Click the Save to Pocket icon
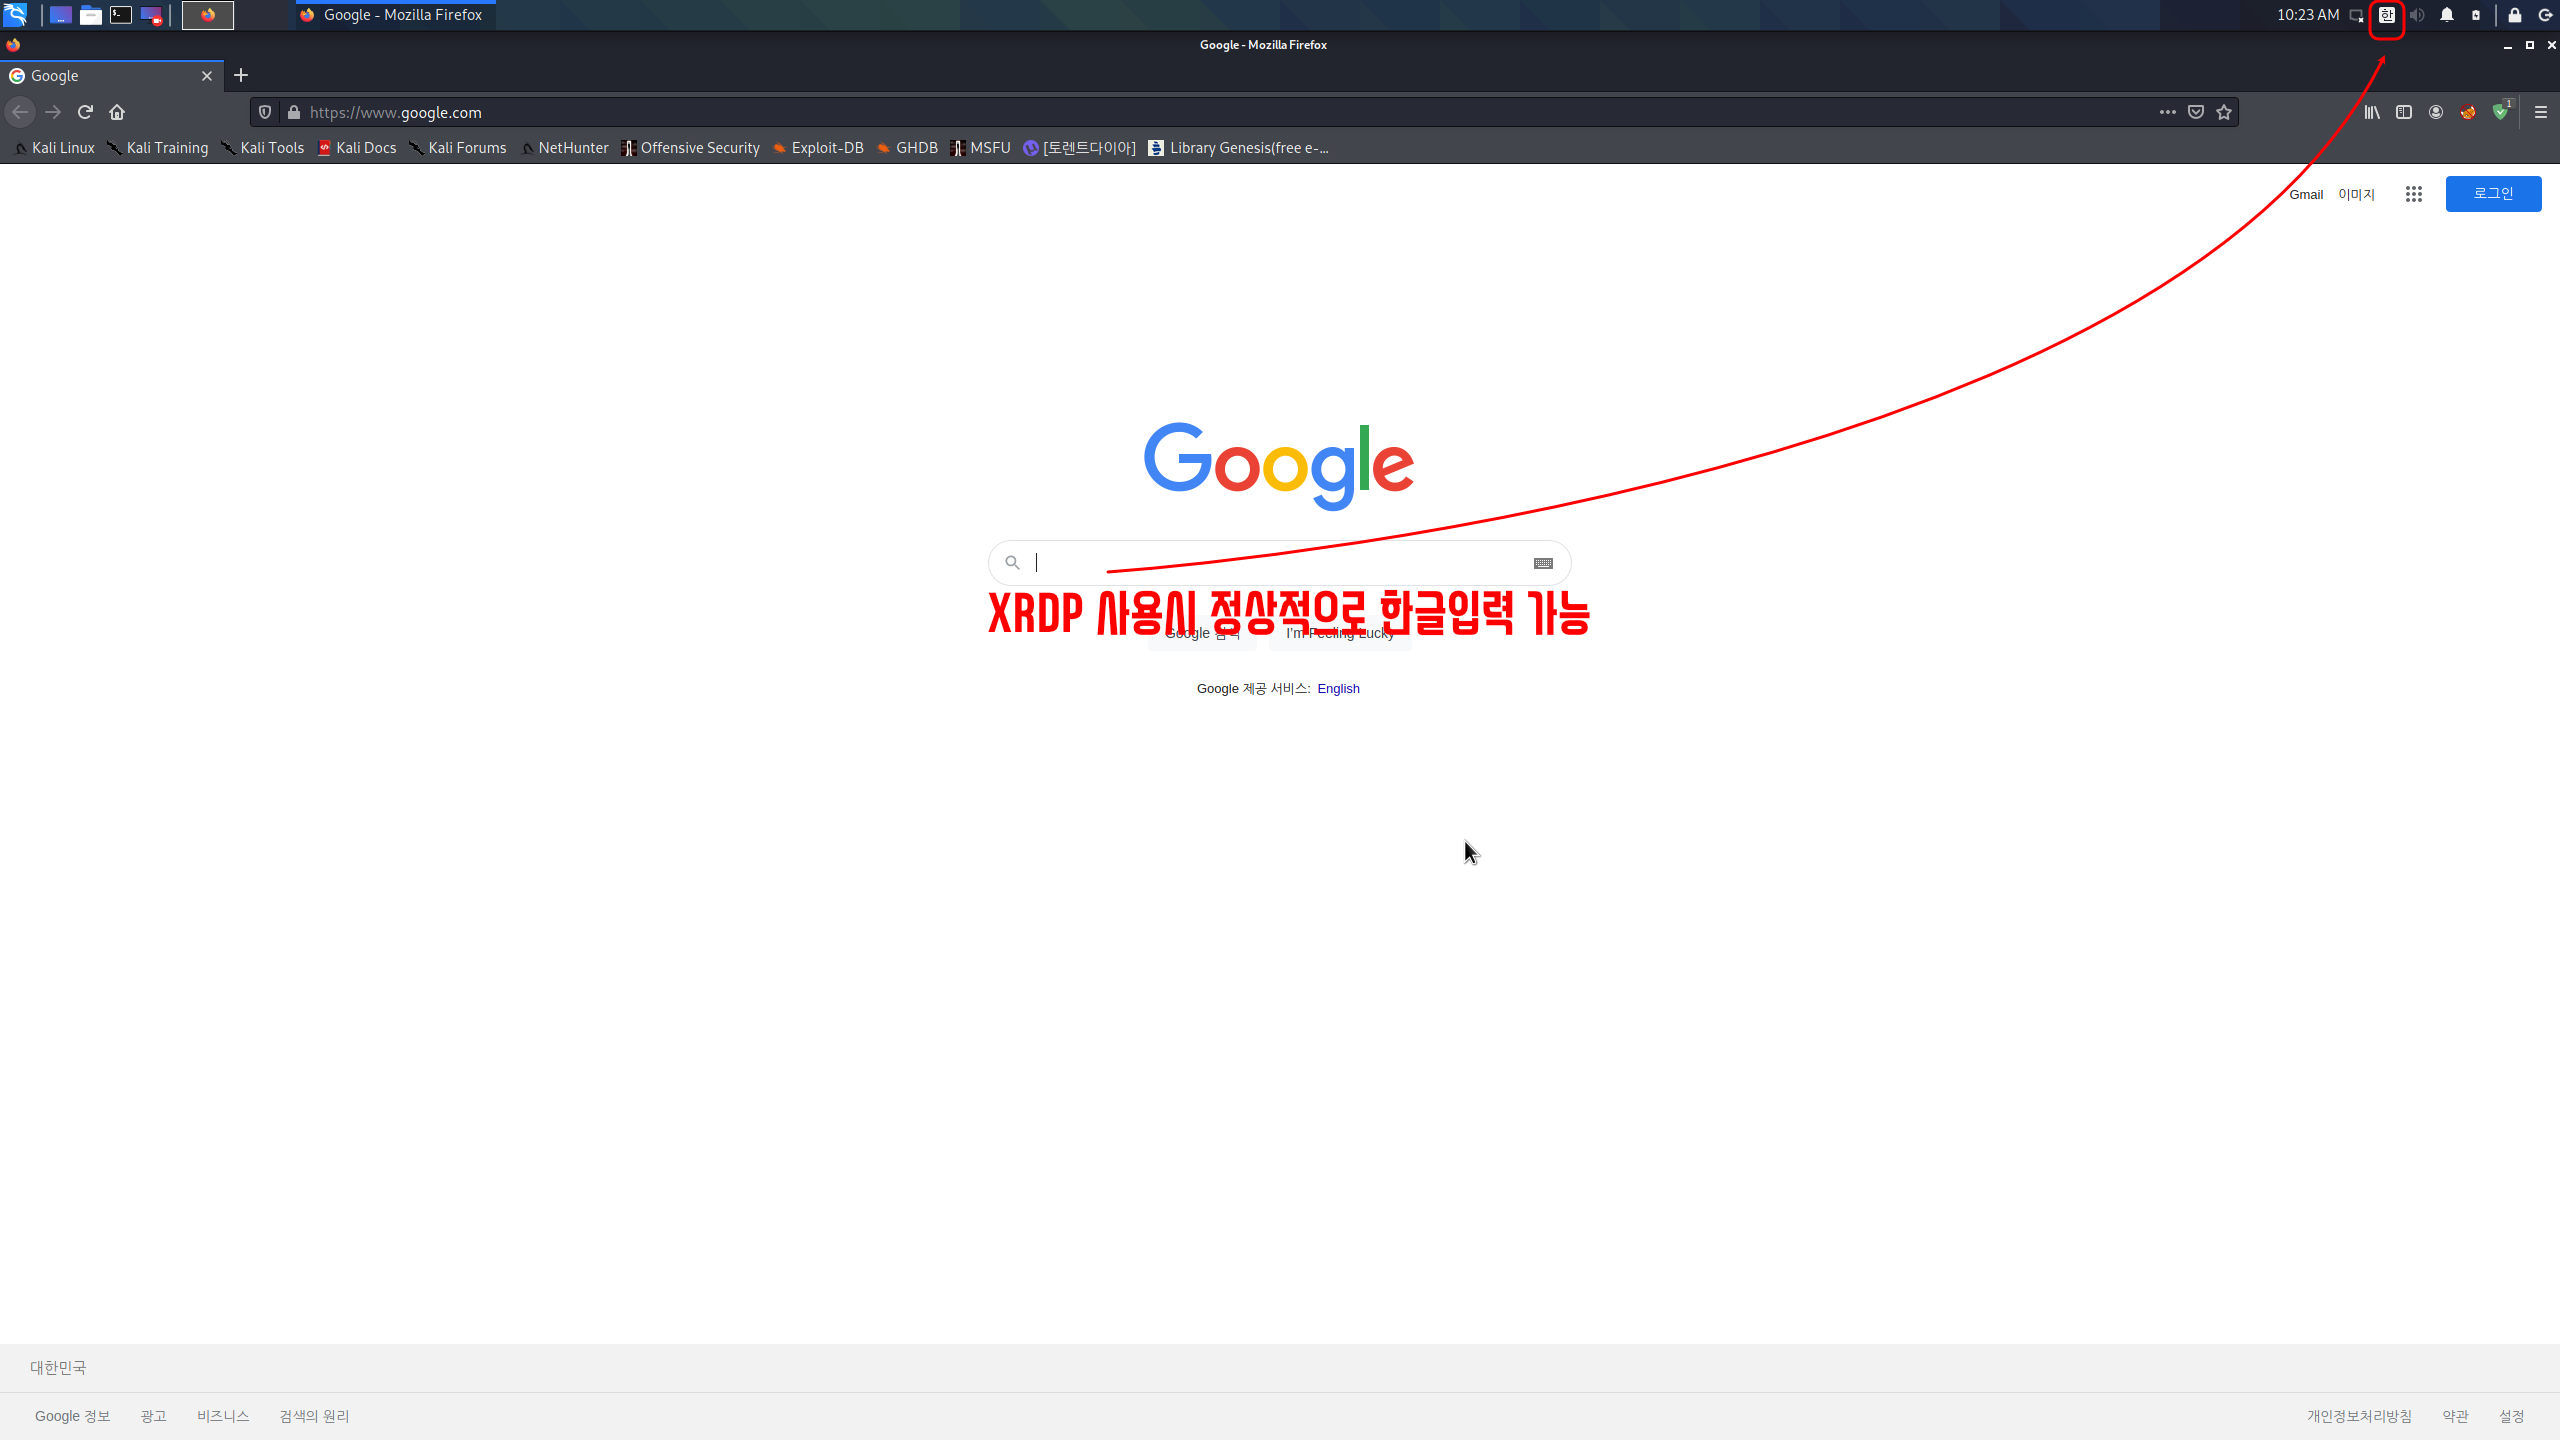 click(x=2196, y=112)
